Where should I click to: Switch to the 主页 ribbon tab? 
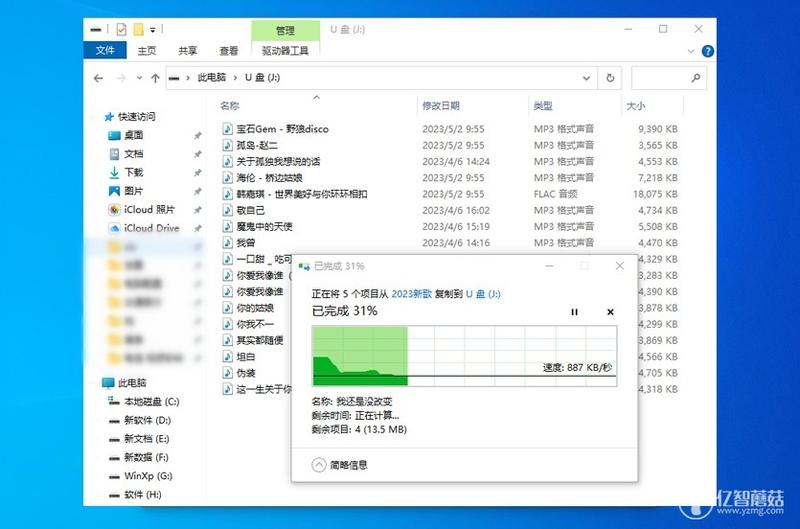pyautogui.click(x=146, y=51)
